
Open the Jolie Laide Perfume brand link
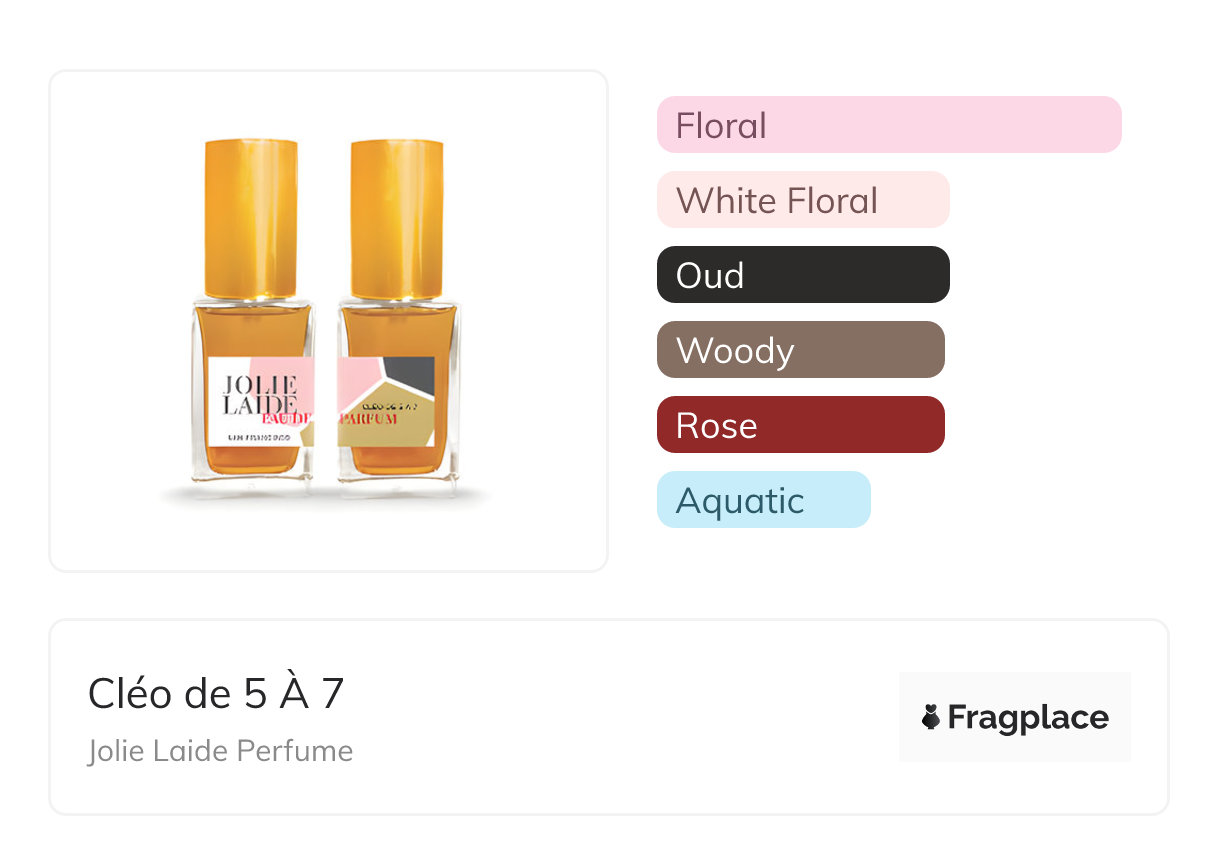tap(220, 751)
